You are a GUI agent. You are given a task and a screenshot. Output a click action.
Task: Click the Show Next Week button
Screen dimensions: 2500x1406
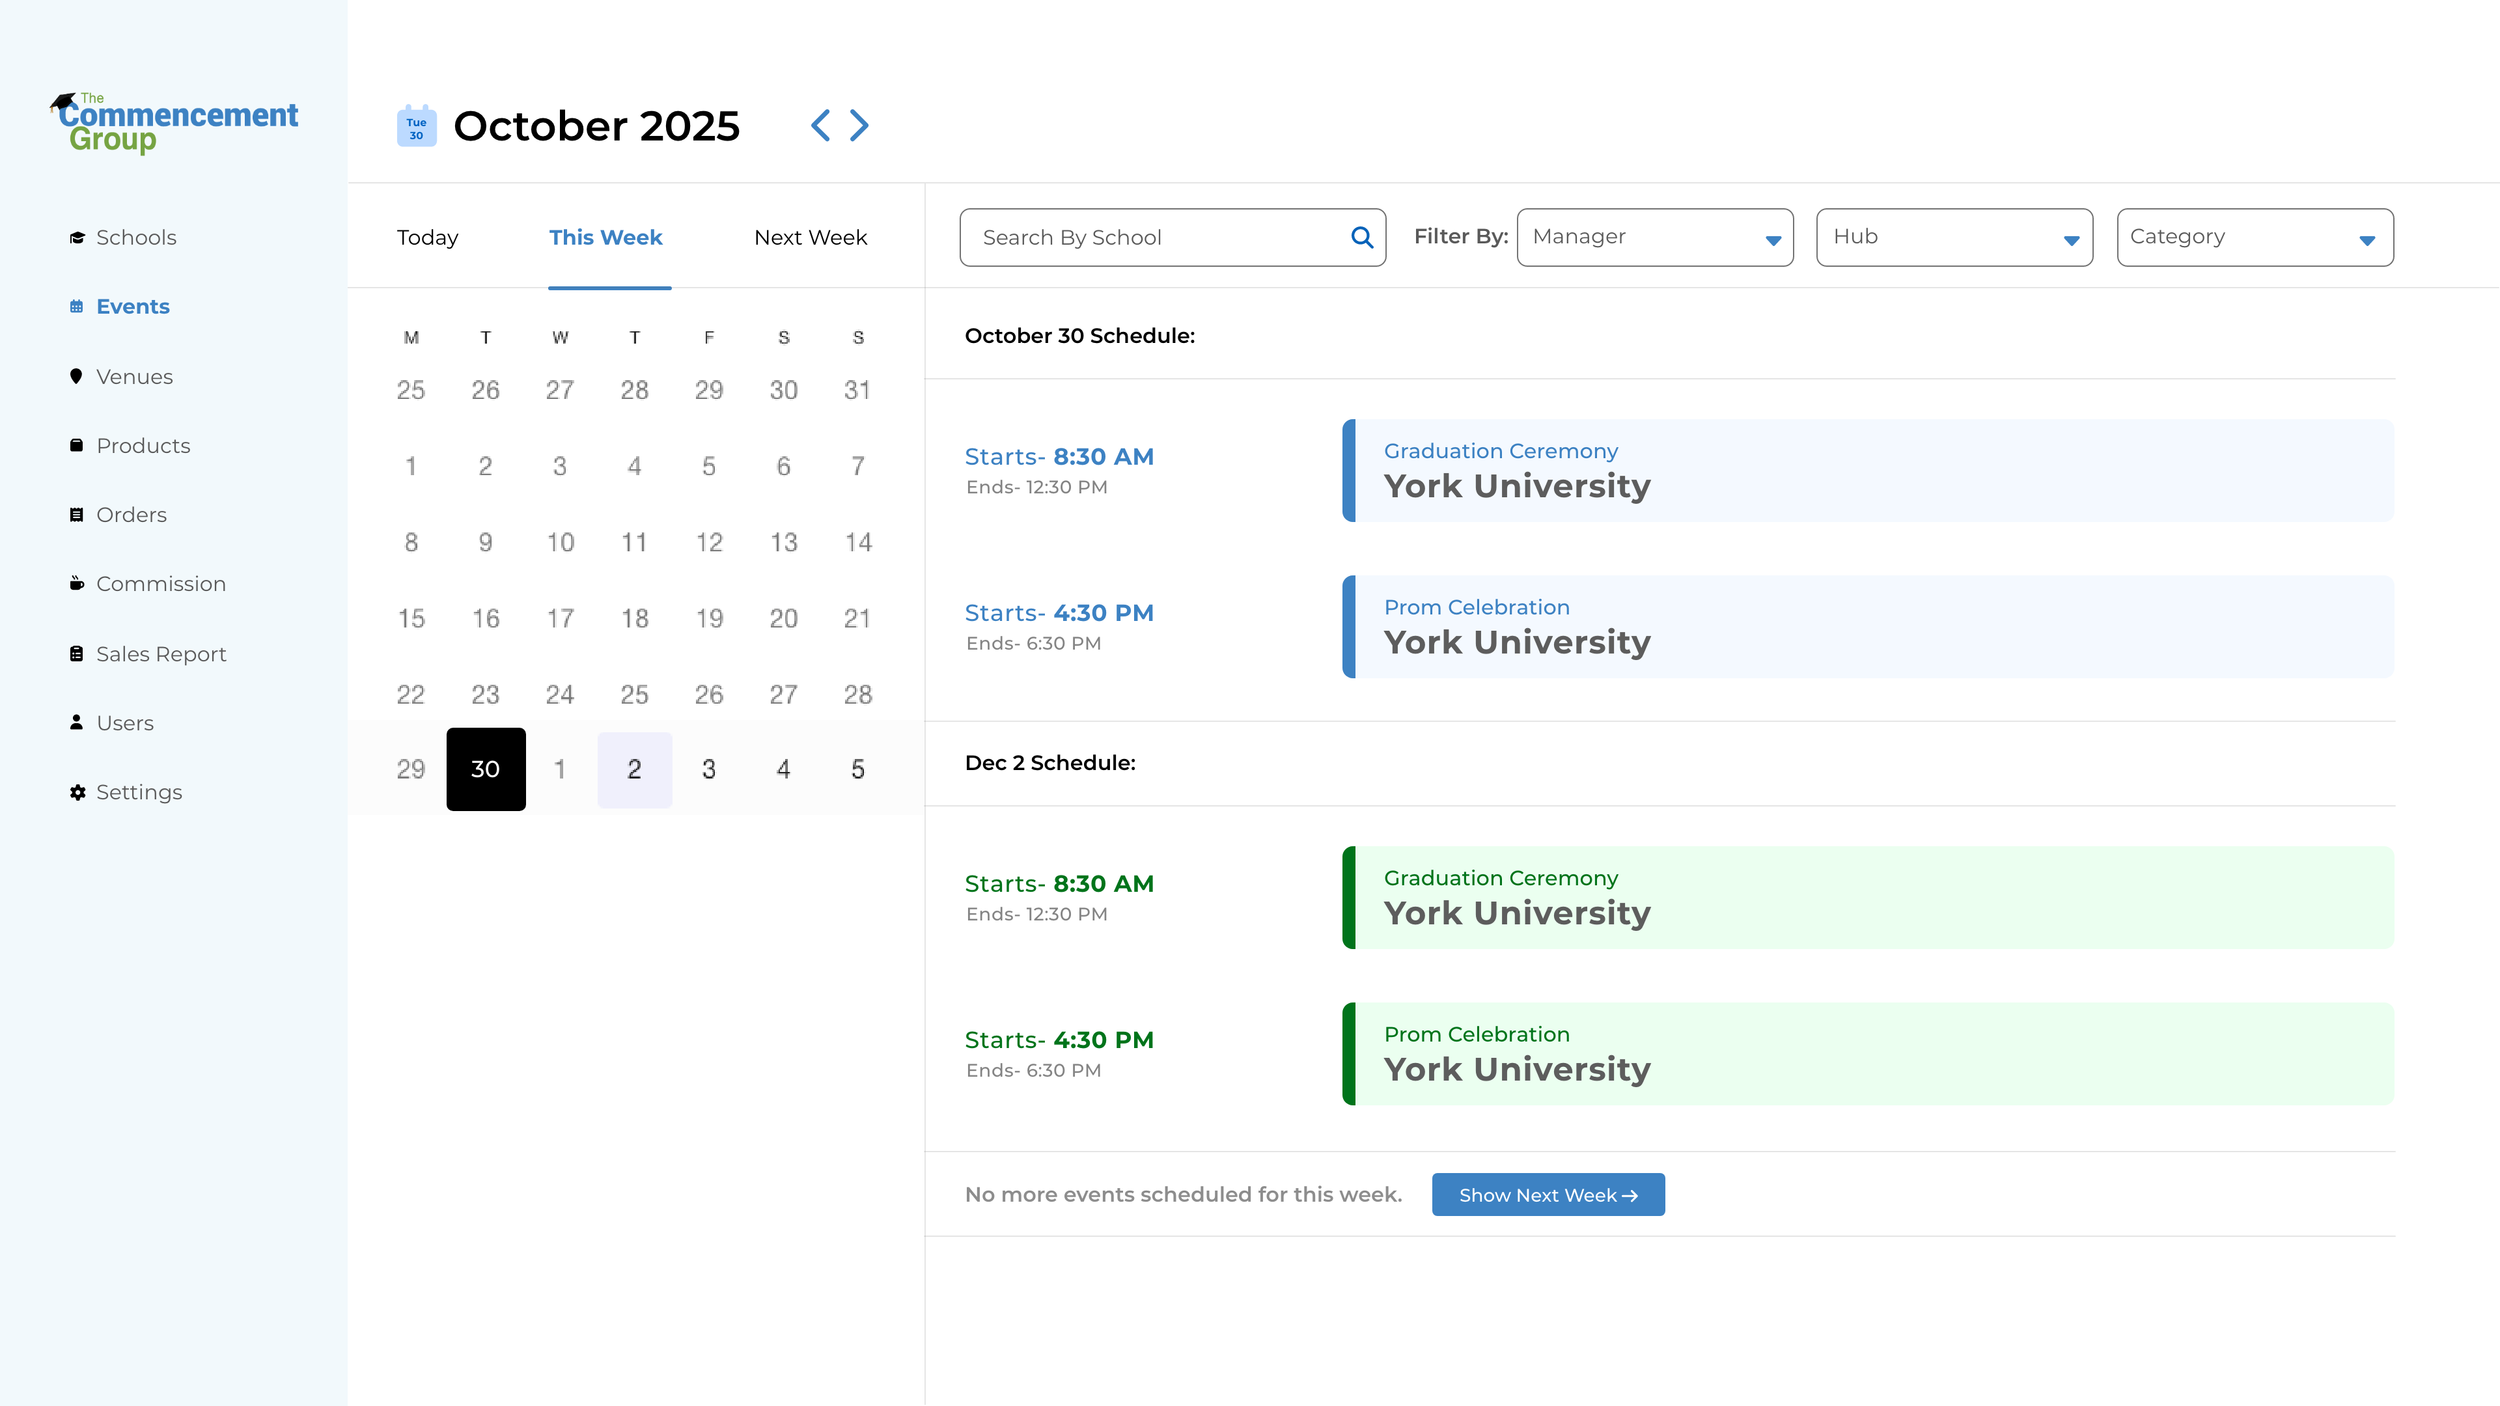1547,1195
